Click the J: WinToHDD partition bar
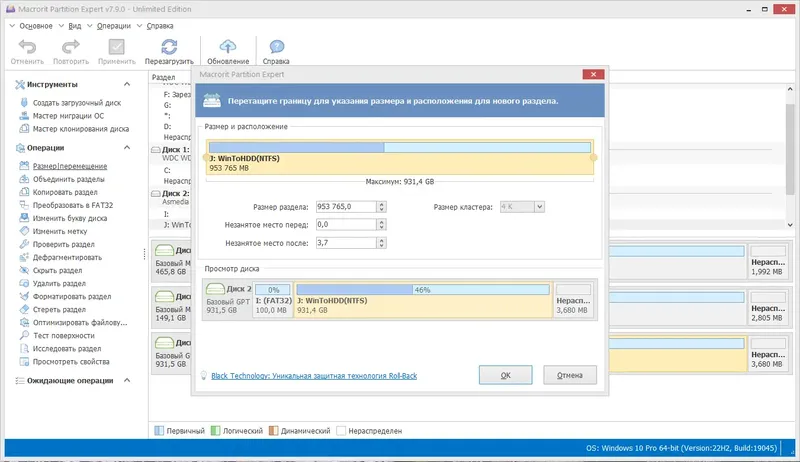Viewport: 800px width, 462px height. [399, 158]
